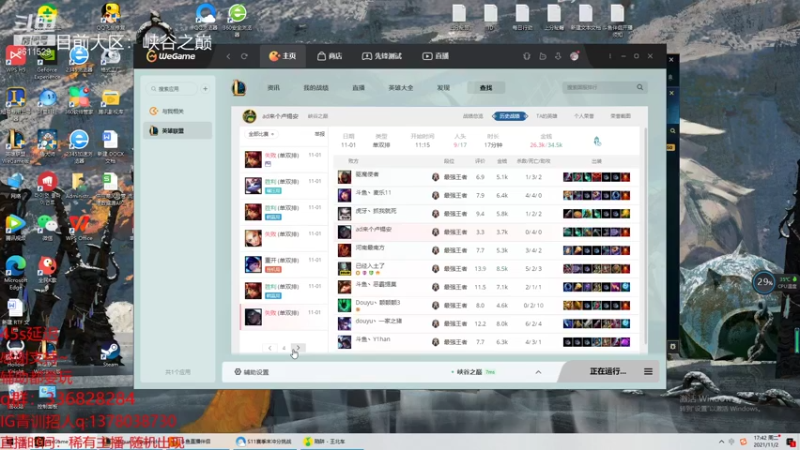This screenshot has width=800, height=450.
Task: Click player name 斗鱼丶Y1han
Action: pos(373,339)
